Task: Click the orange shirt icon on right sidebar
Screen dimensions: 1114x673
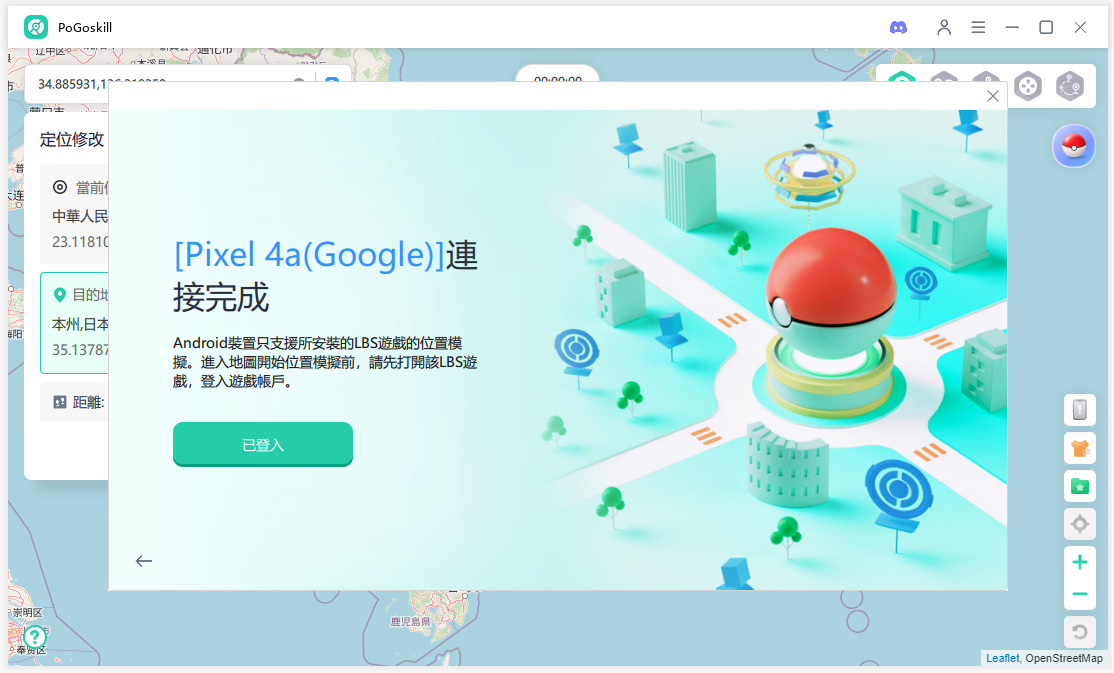Action: tap(1079, 448)
